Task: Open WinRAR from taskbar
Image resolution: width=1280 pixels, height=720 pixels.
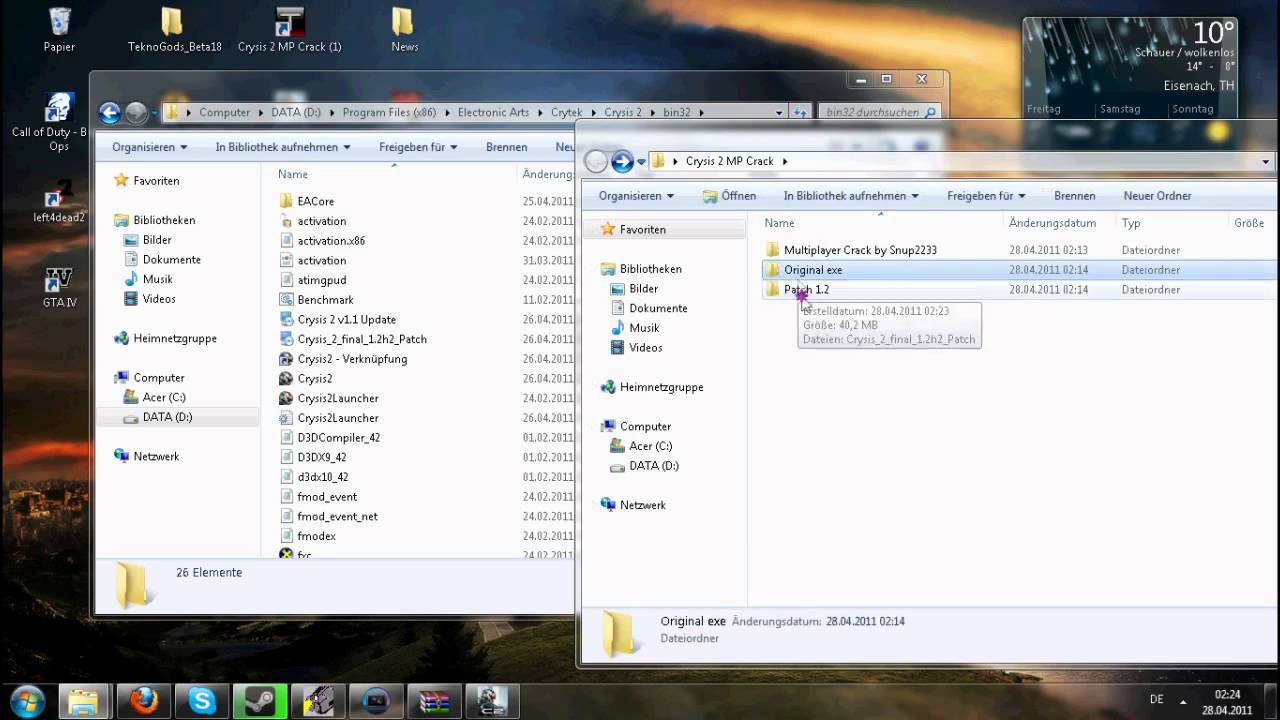Action: point(434,701)
